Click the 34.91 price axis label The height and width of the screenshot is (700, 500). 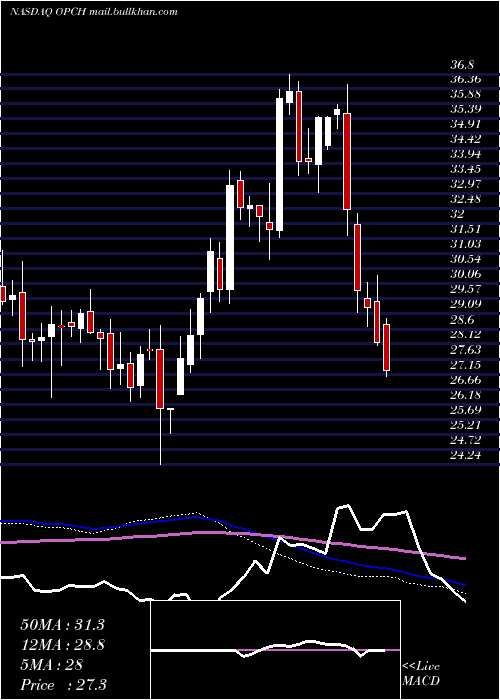[466, 125]
